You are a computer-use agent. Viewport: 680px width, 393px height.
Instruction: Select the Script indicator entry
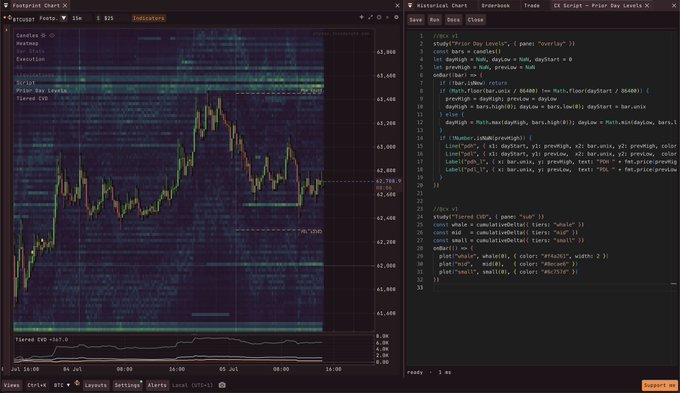pos(26,82)
